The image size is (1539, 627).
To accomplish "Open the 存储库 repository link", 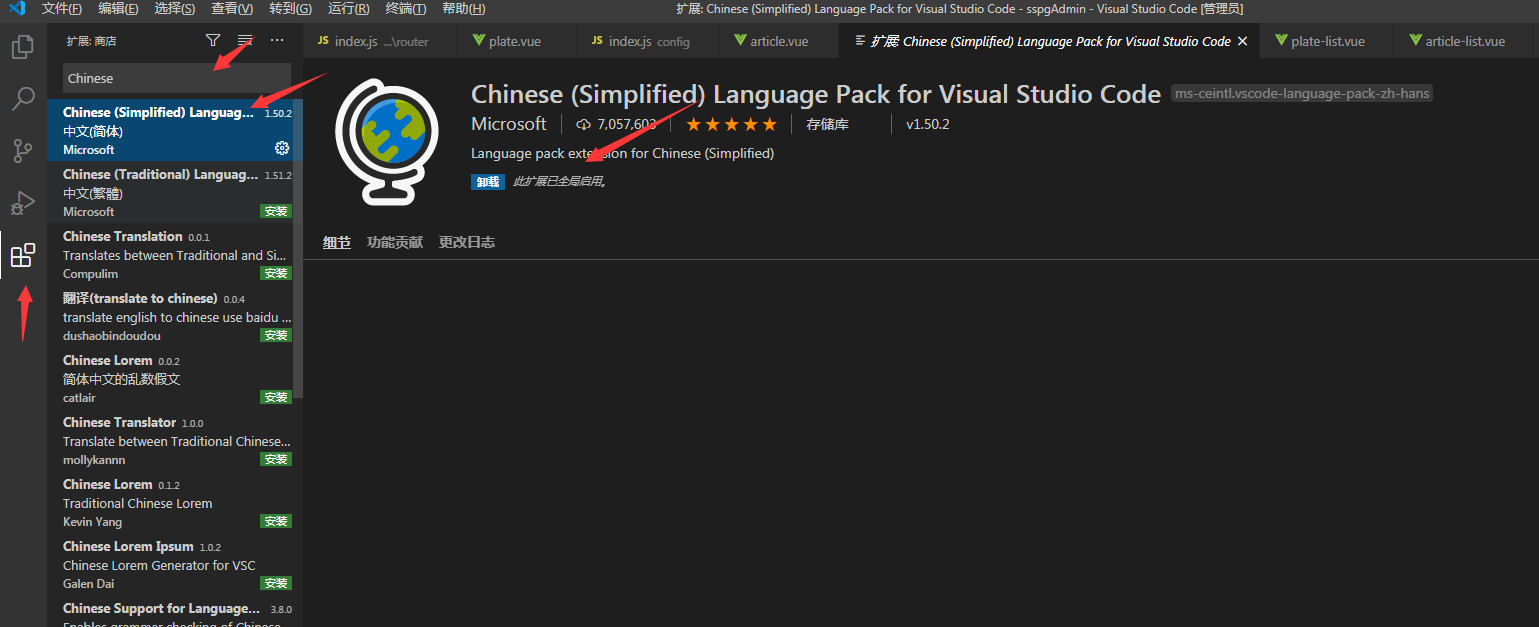I will click(828, 124).
